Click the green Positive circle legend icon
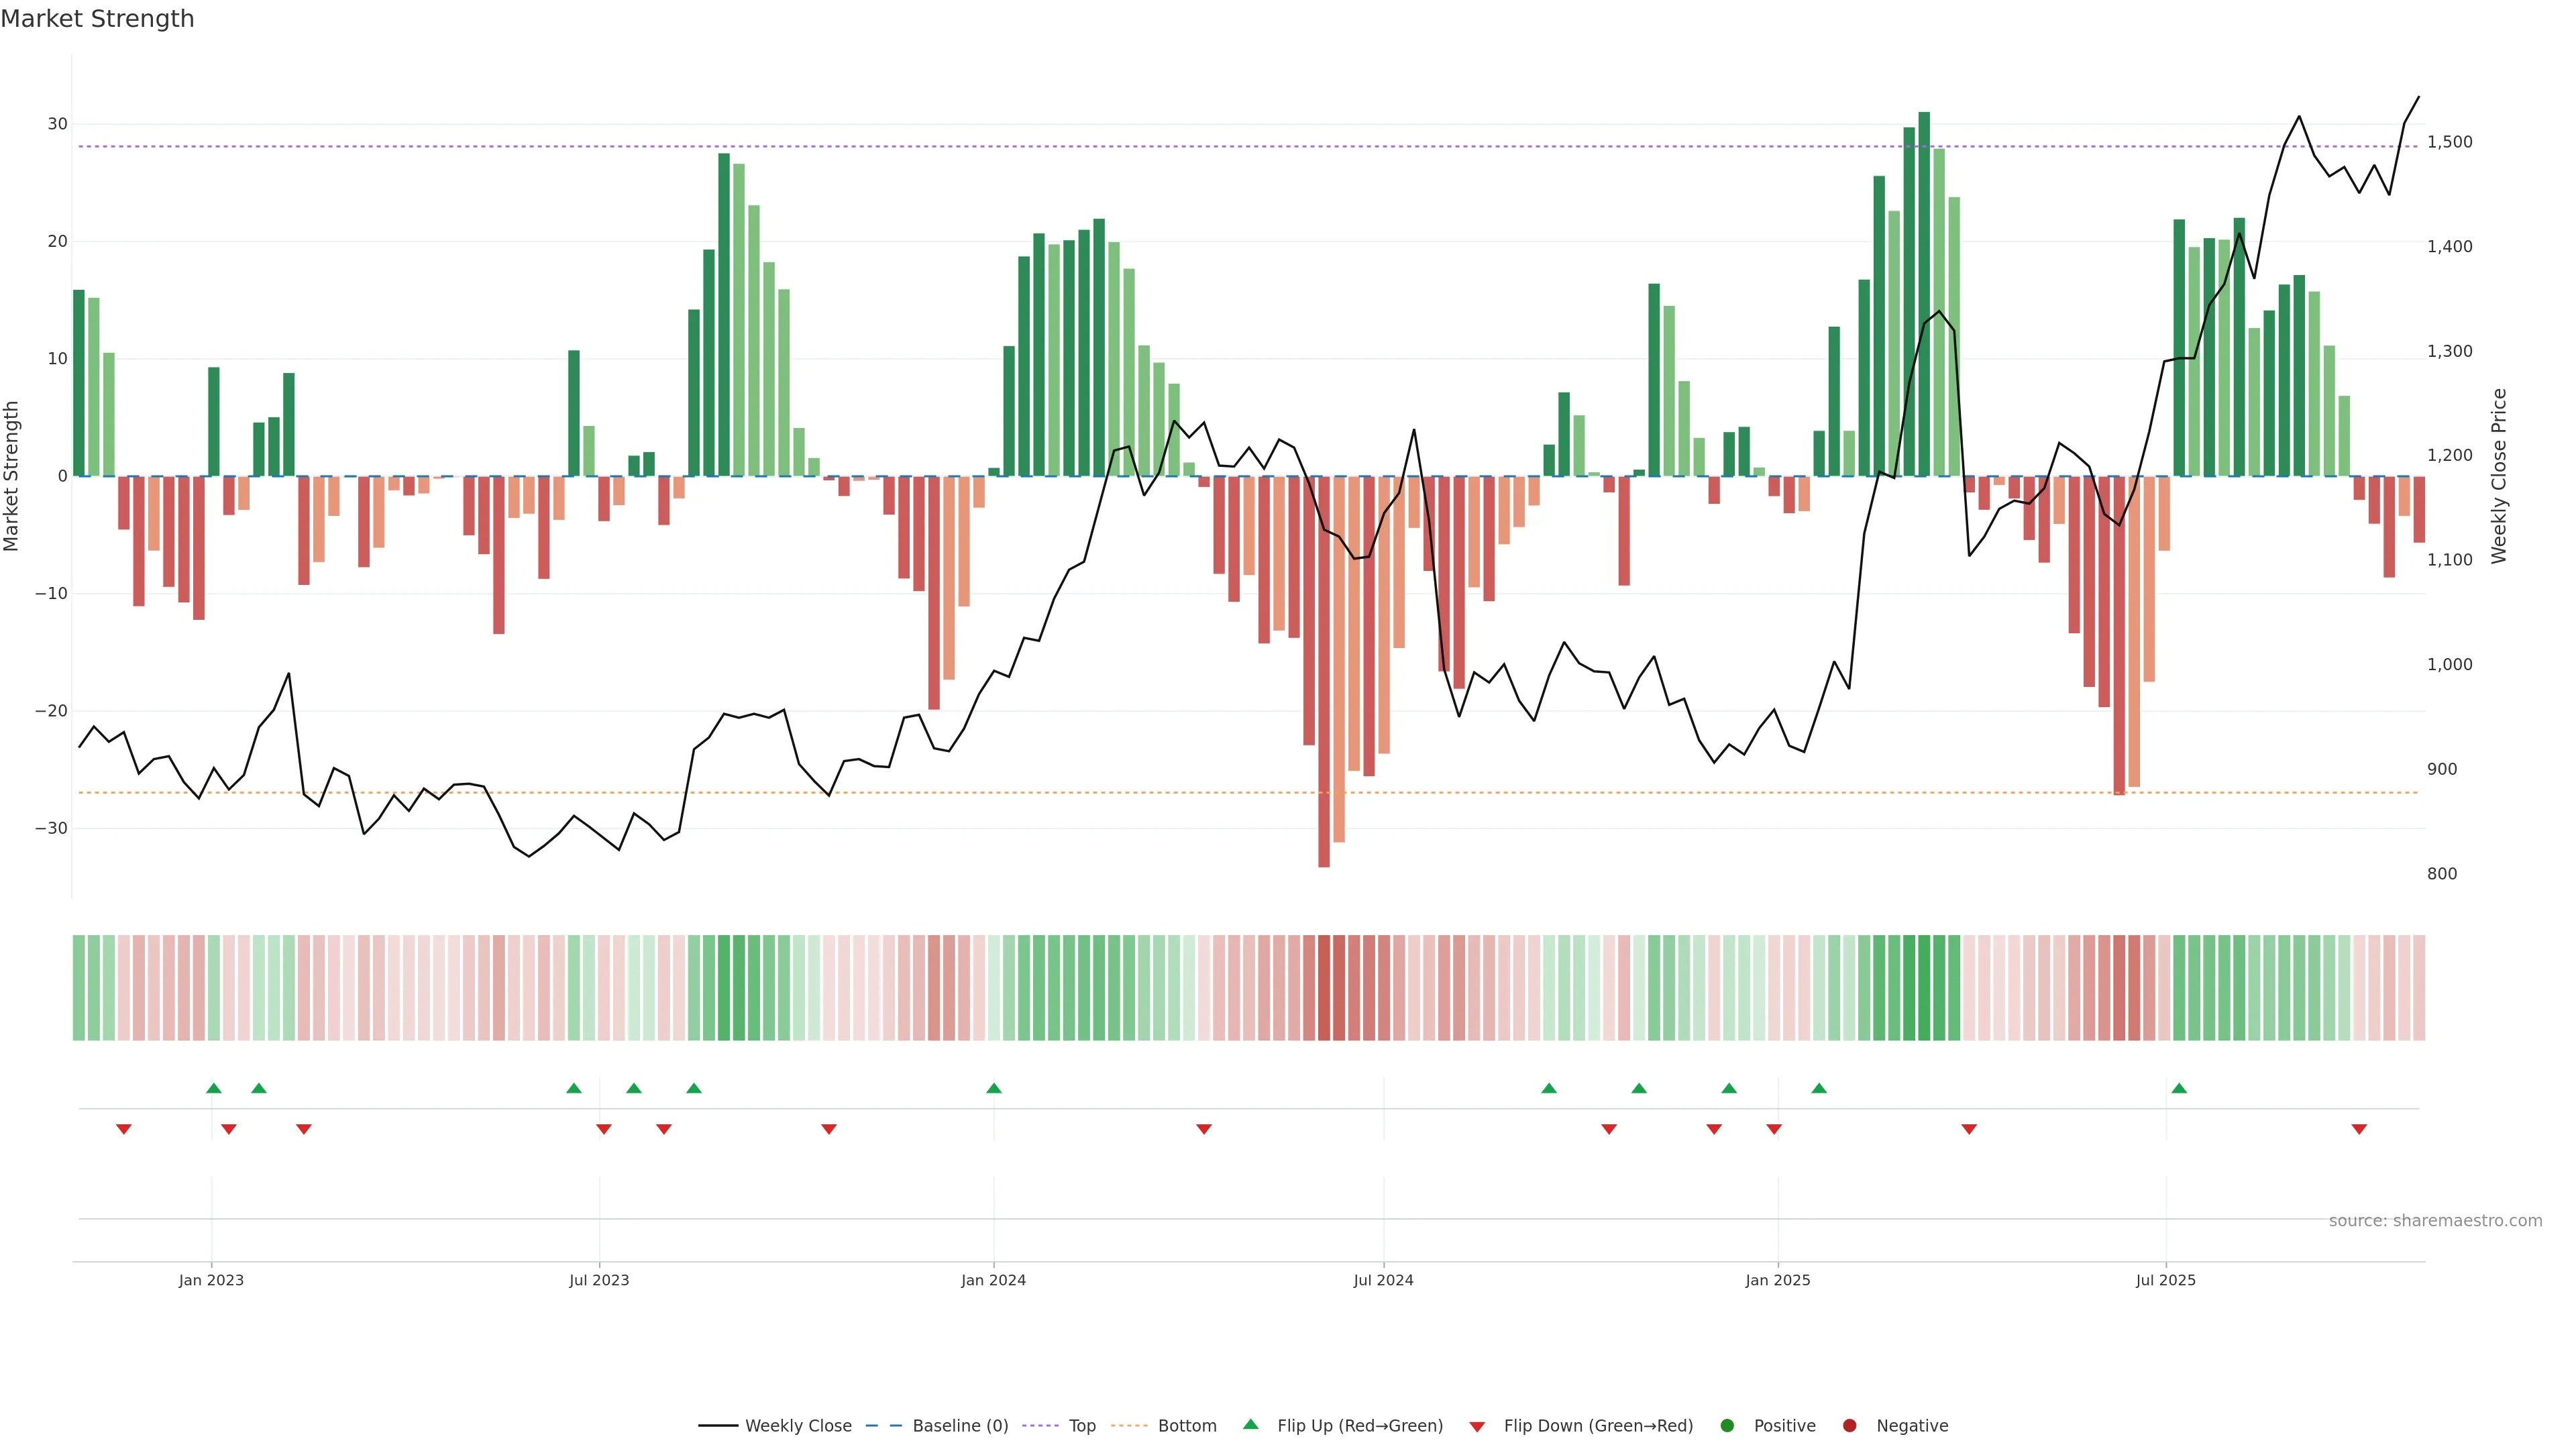Image resolution: width=2576 pixels, height=1449 pixels. click(1727, 1426)
